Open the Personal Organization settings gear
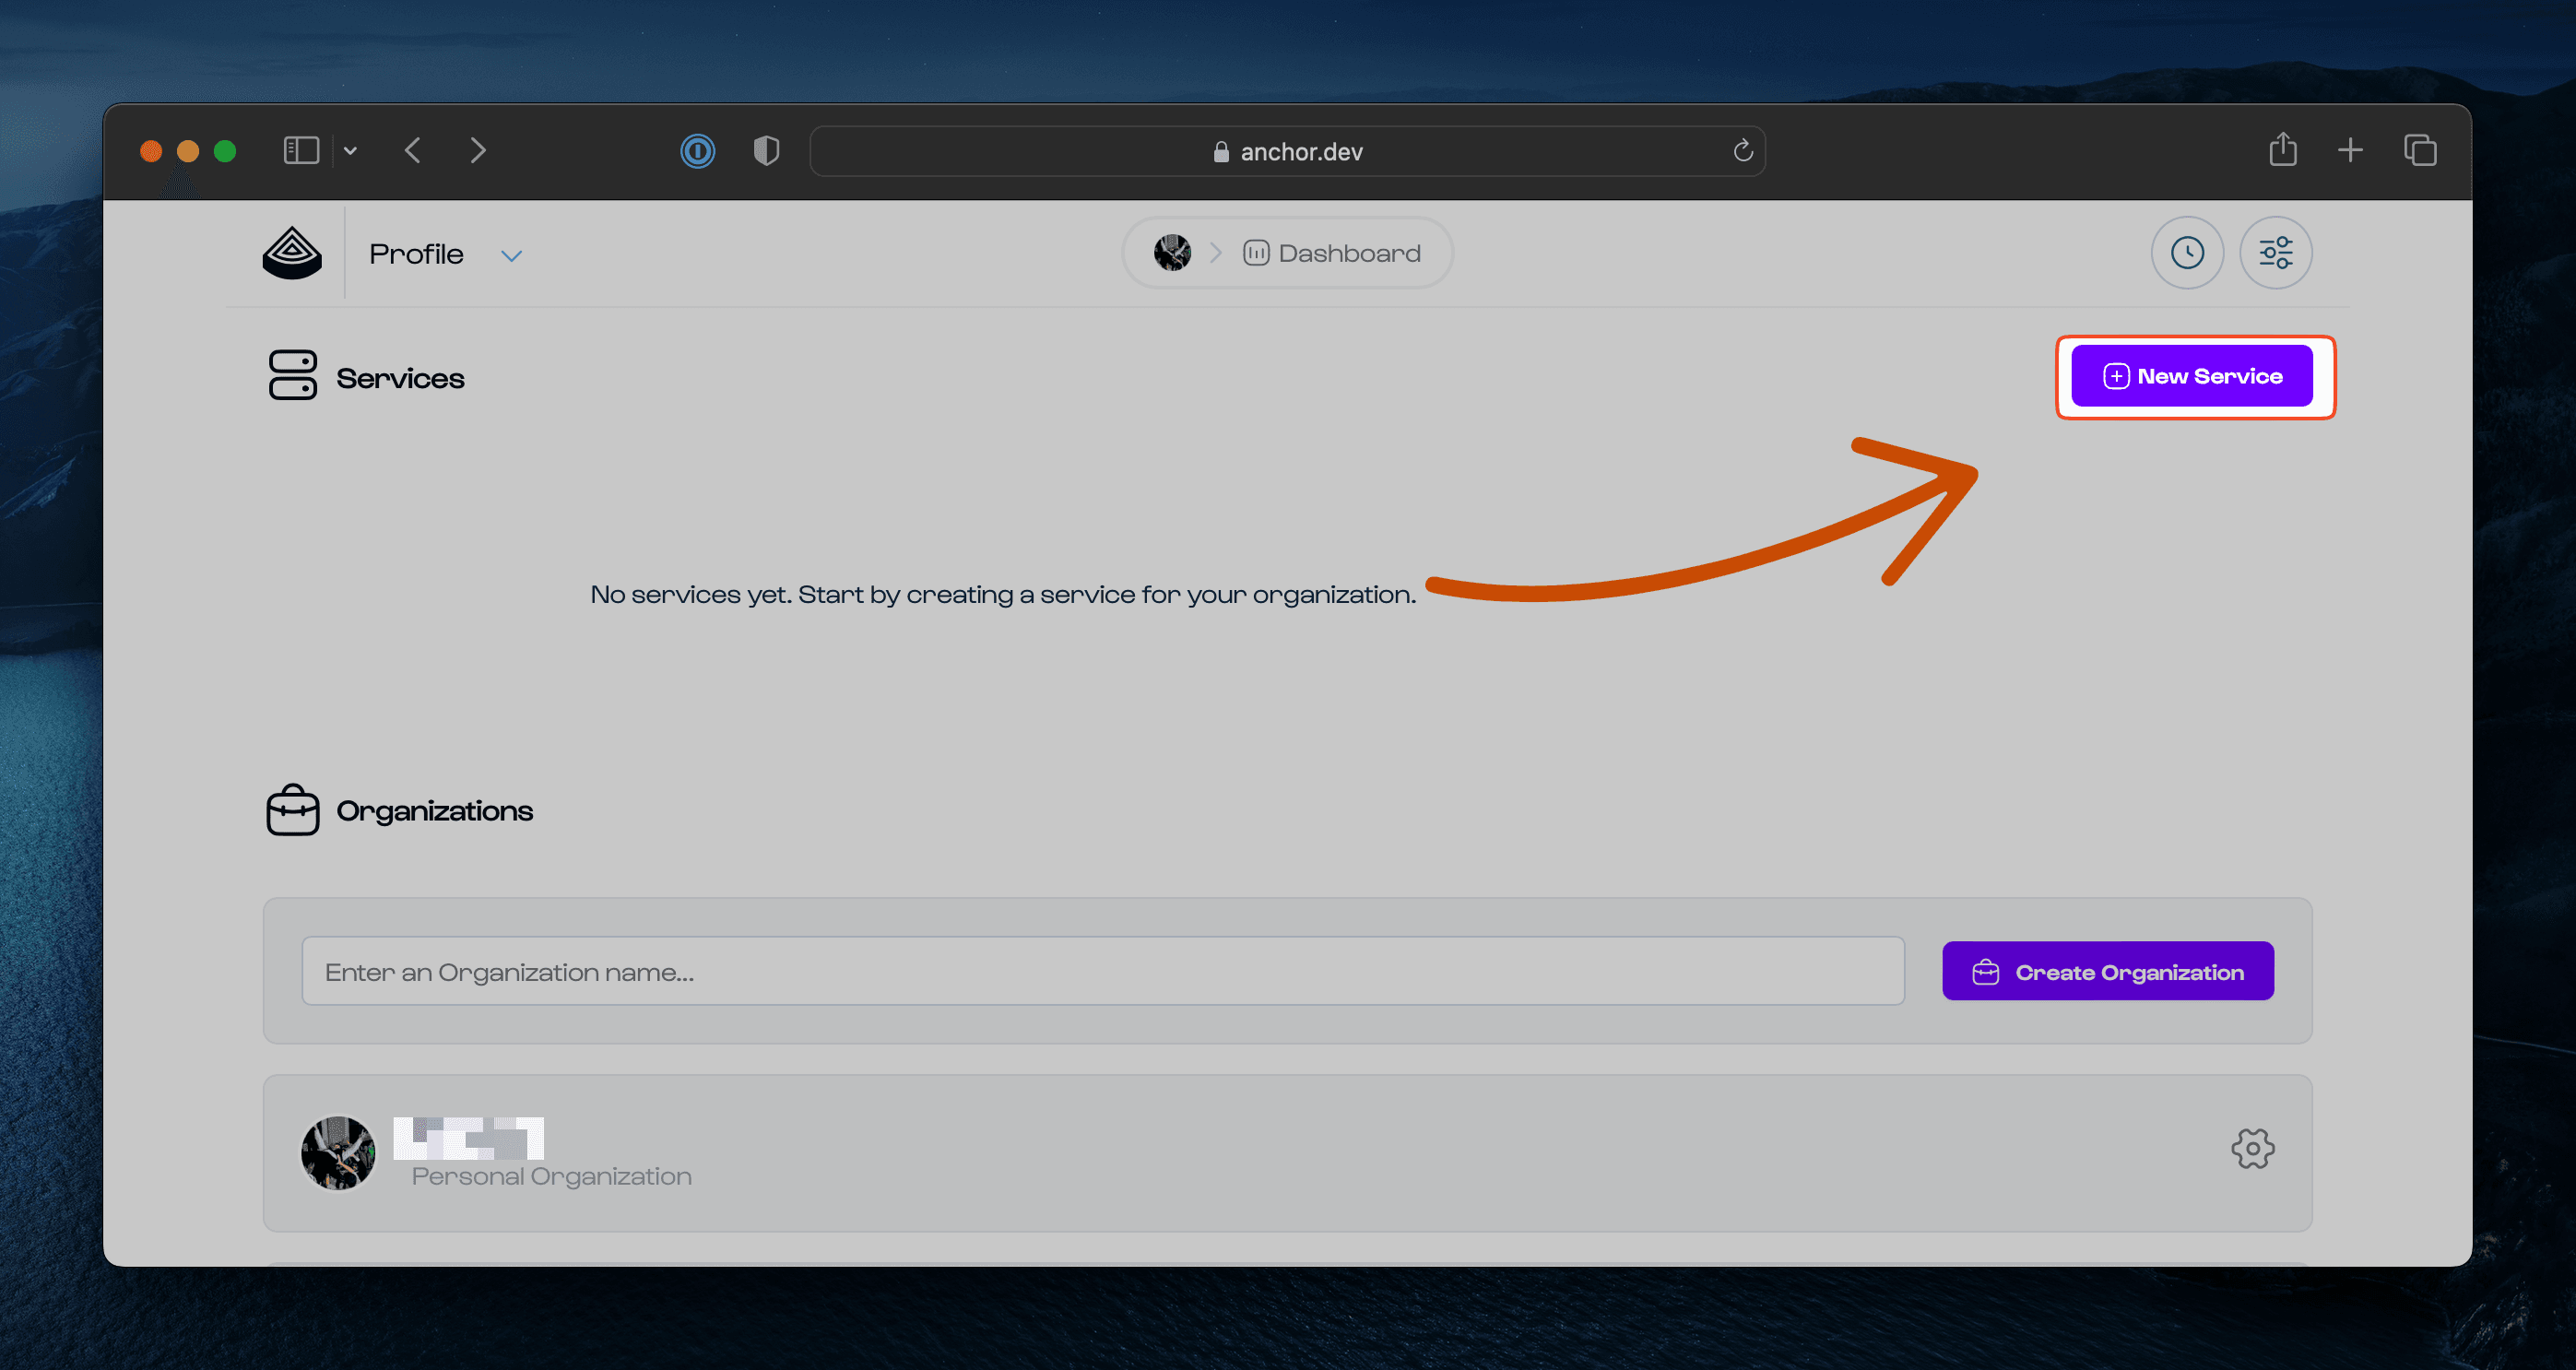 2253,1149
